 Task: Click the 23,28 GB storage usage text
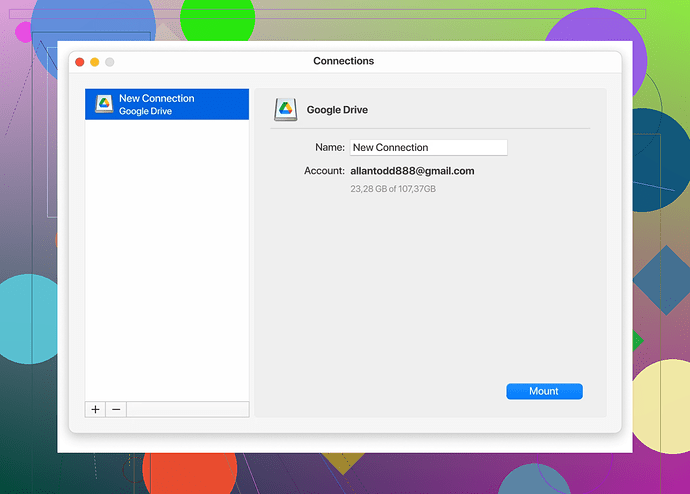point(392,189)
